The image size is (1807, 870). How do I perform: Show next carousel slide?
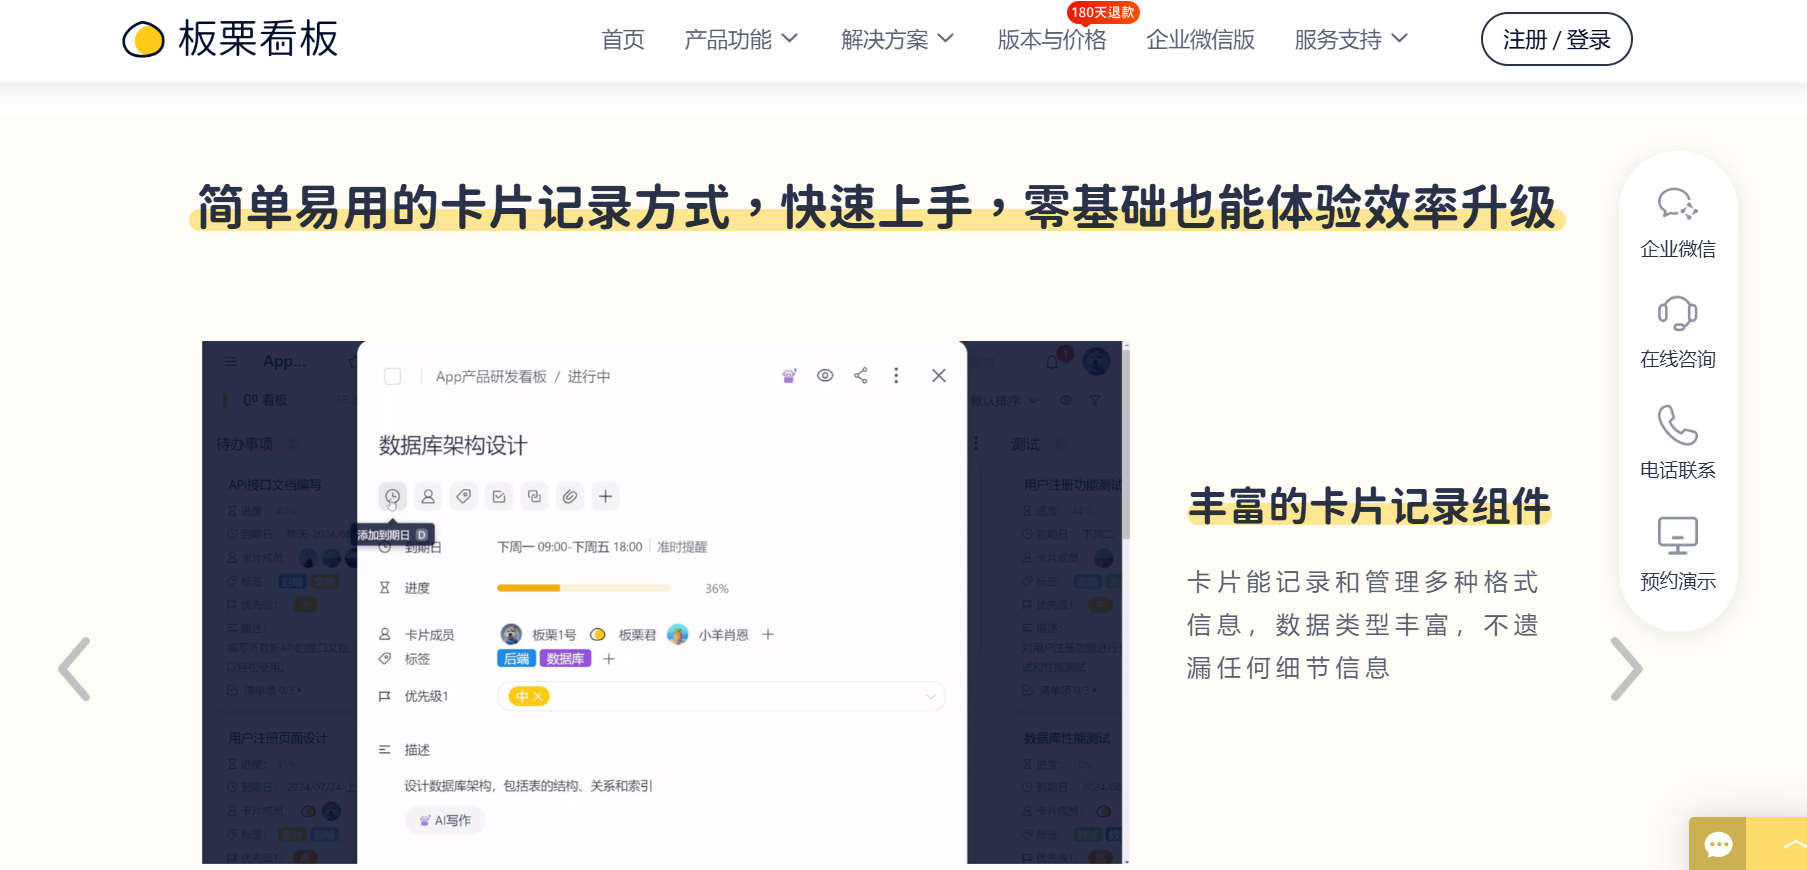point(1626,669)
